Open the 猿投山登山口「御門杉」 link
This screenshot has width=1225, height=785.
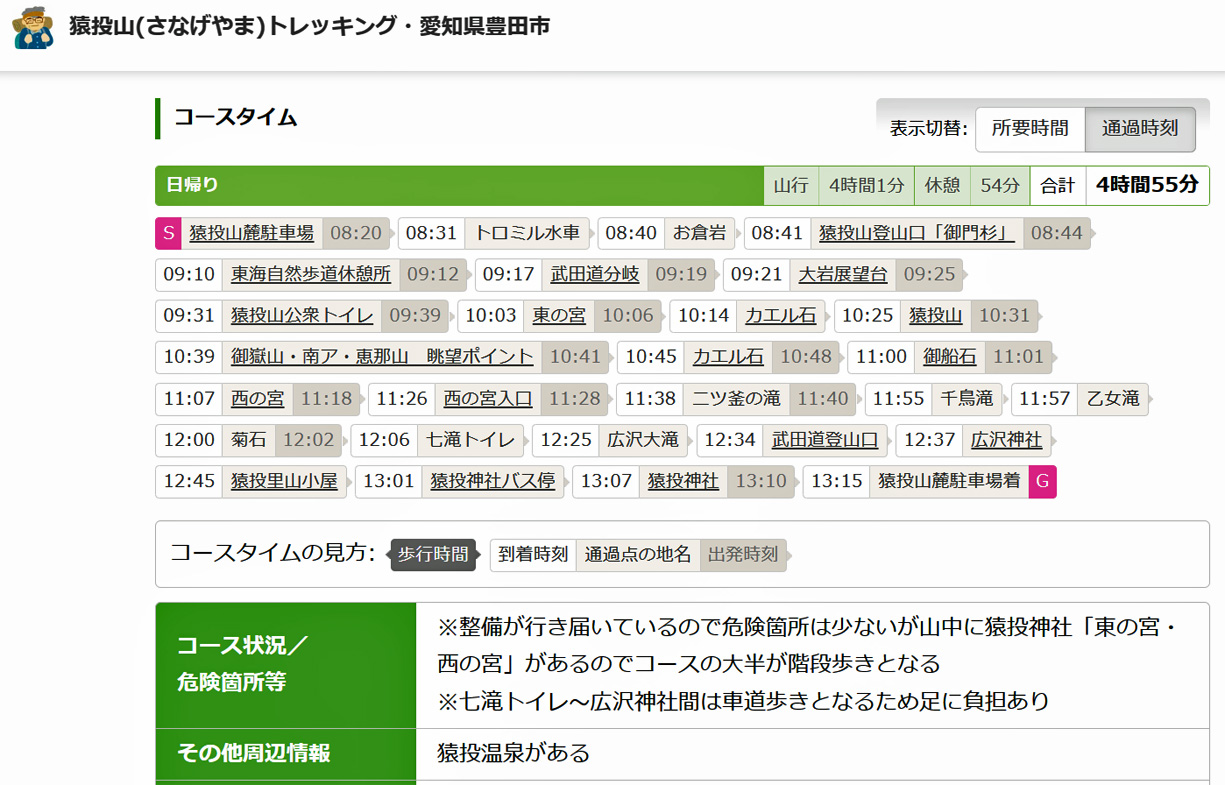916,233
